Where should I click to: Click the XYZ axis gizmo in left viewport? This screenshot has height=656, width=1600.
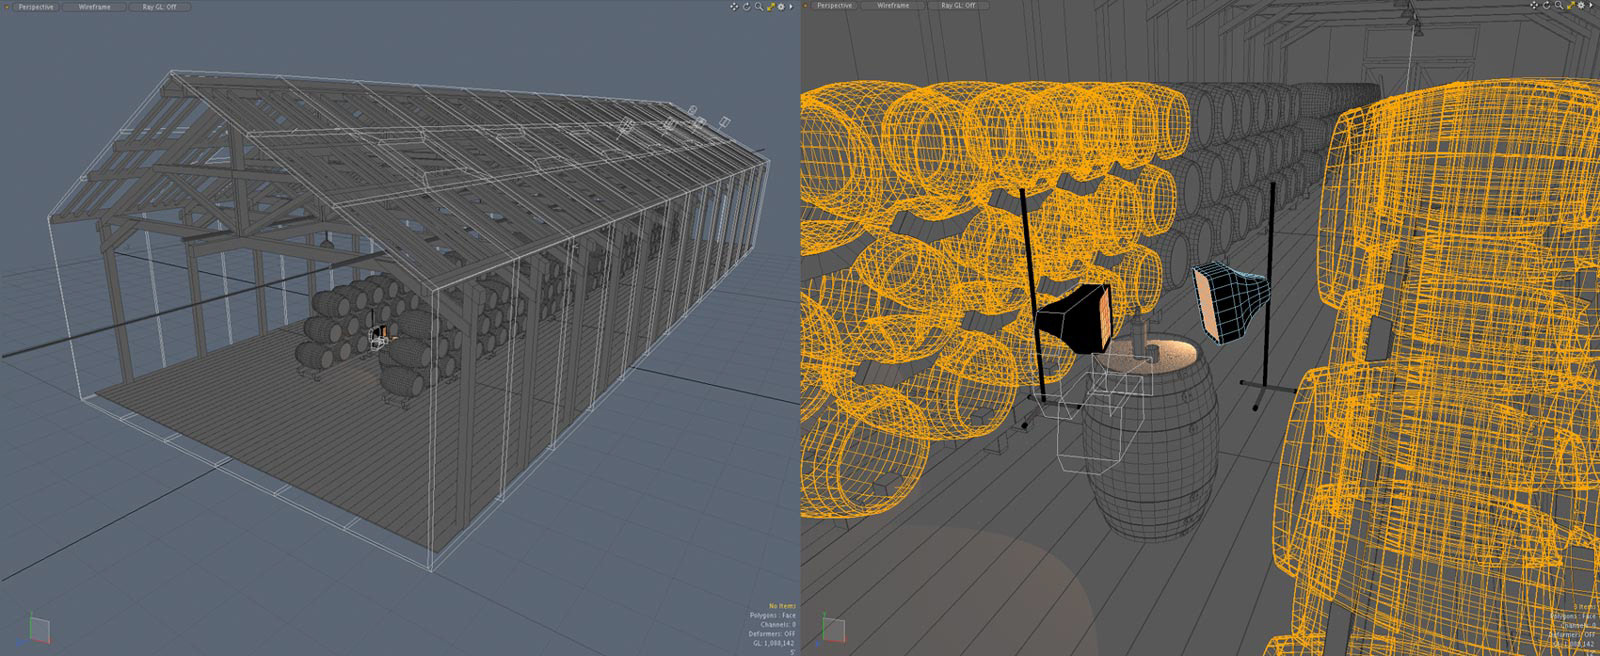pos(37,627)
